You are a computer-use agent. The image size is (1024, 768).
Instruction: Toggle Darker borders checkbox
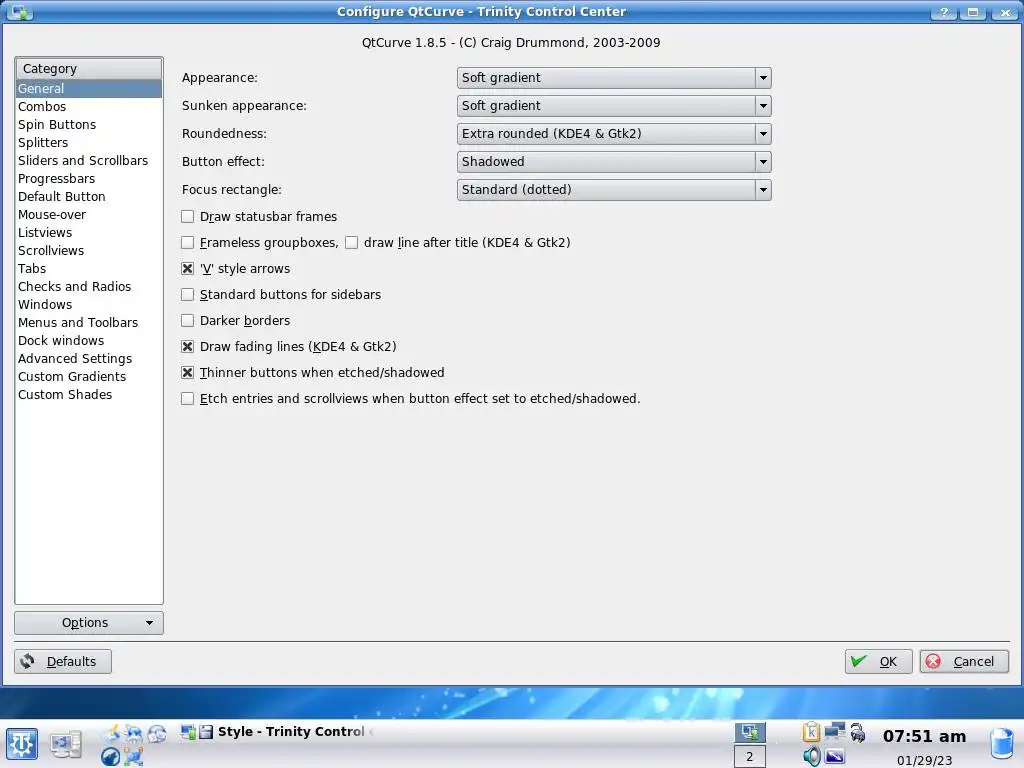point(187,320)
